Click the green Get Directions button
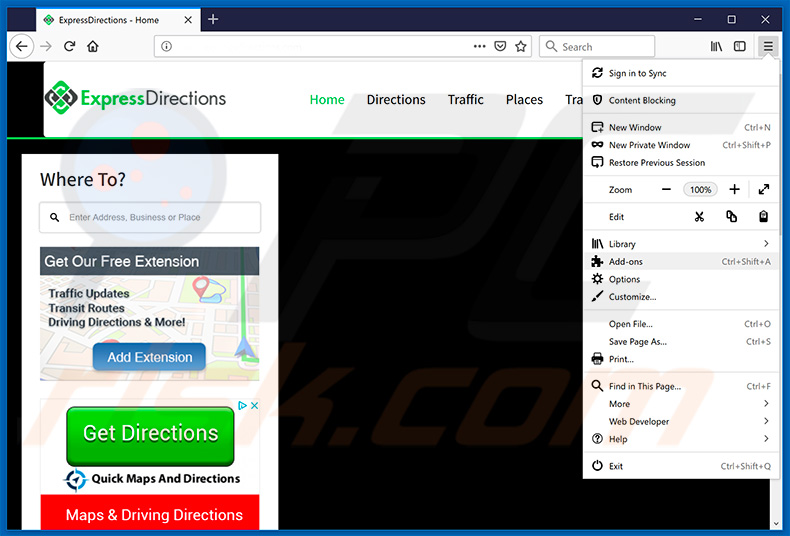The height and width of the screenshot is (536, 790). 150,434
